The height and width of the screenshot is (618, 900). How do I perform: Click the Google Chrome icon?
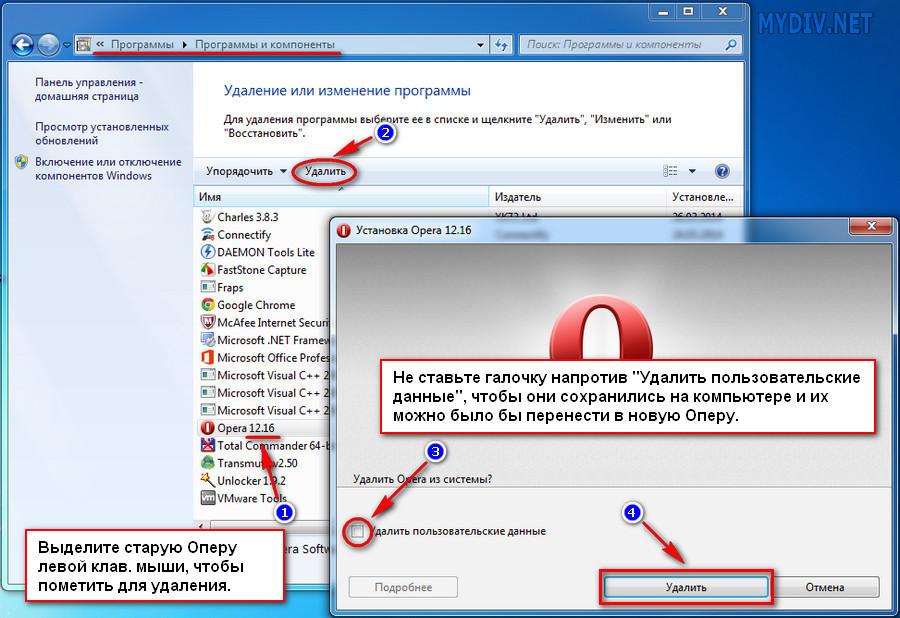point(207,305)
